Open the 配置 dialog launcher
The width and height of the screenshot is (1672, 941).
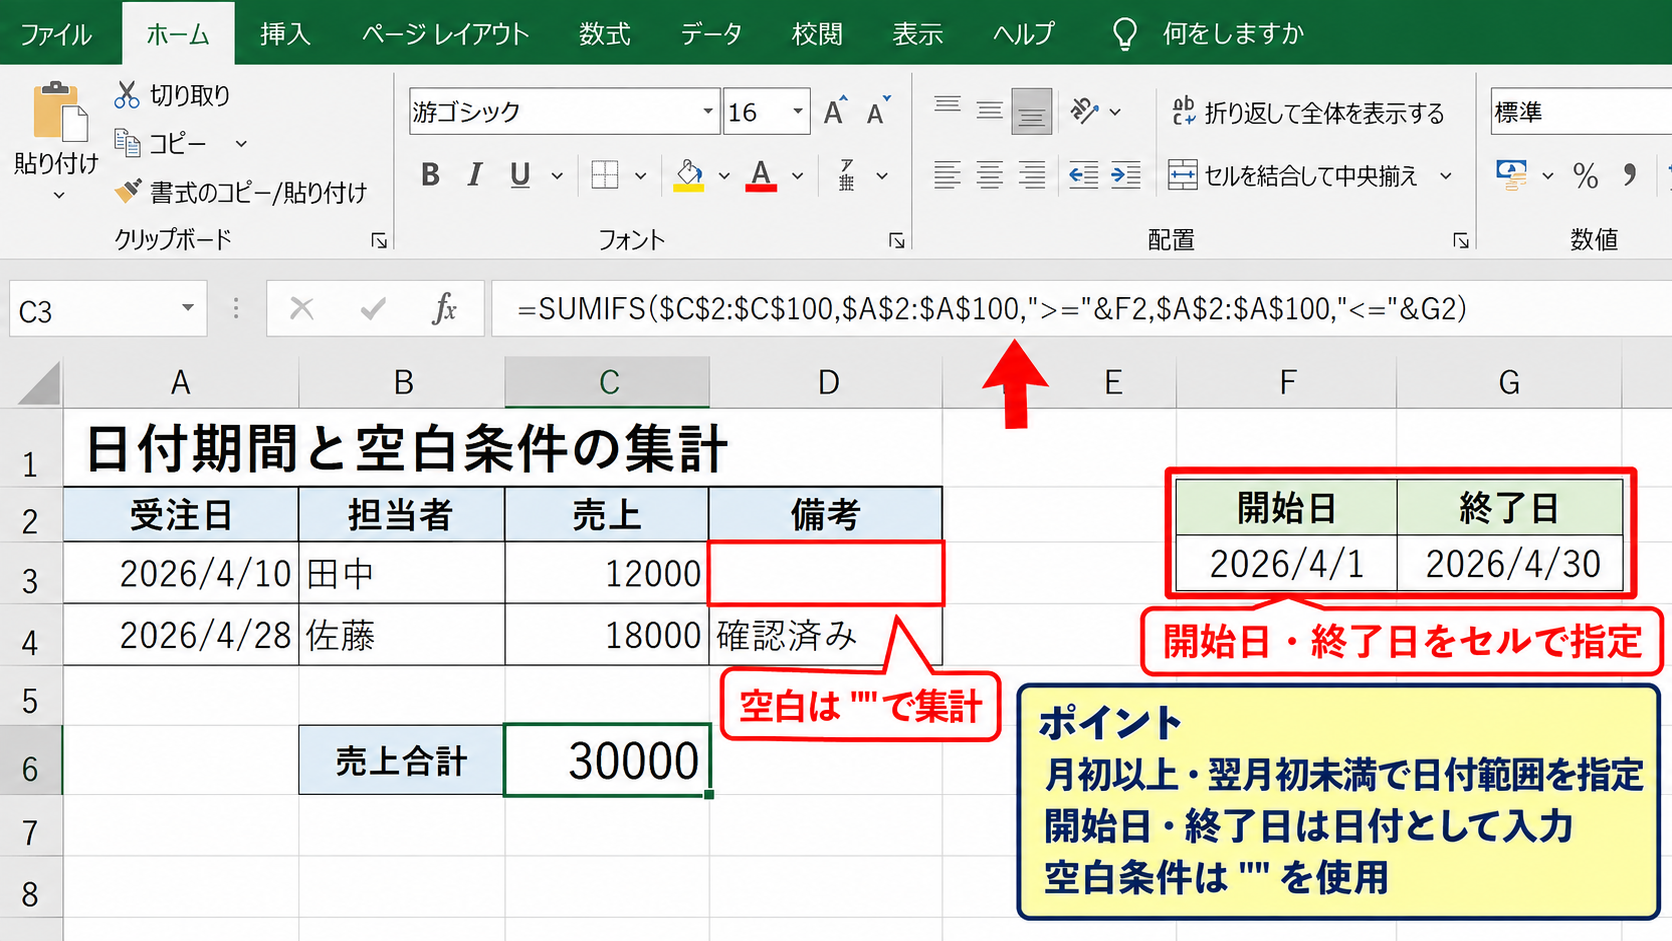coord(1461,240)
